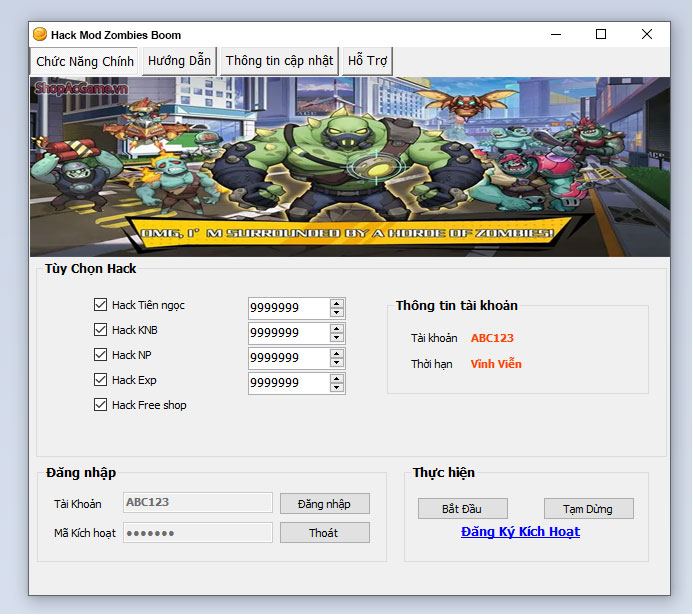Click the orange app icon in title bar
The image size is (693, 616).
pyautogui.click(x=40, y=34)
